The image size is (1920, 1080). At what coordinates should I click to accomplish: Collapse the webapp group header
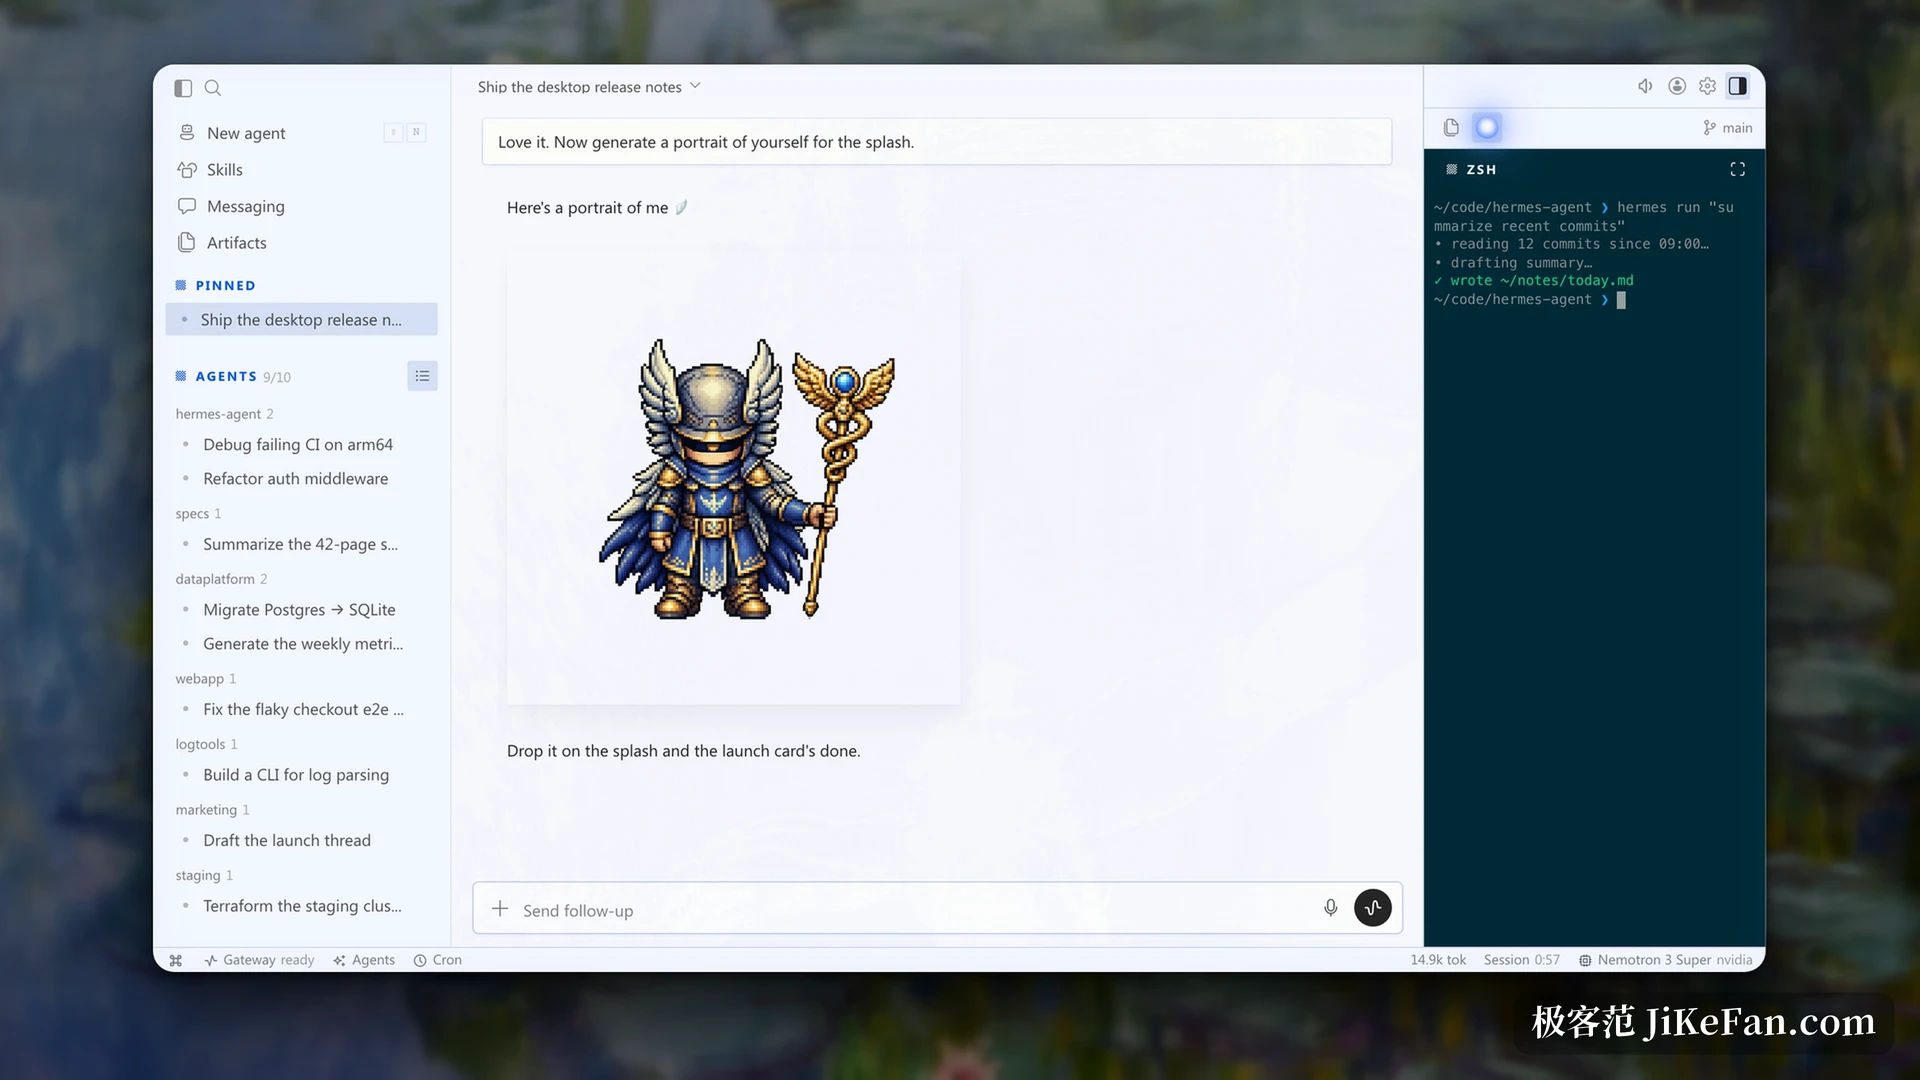point(205,679)
